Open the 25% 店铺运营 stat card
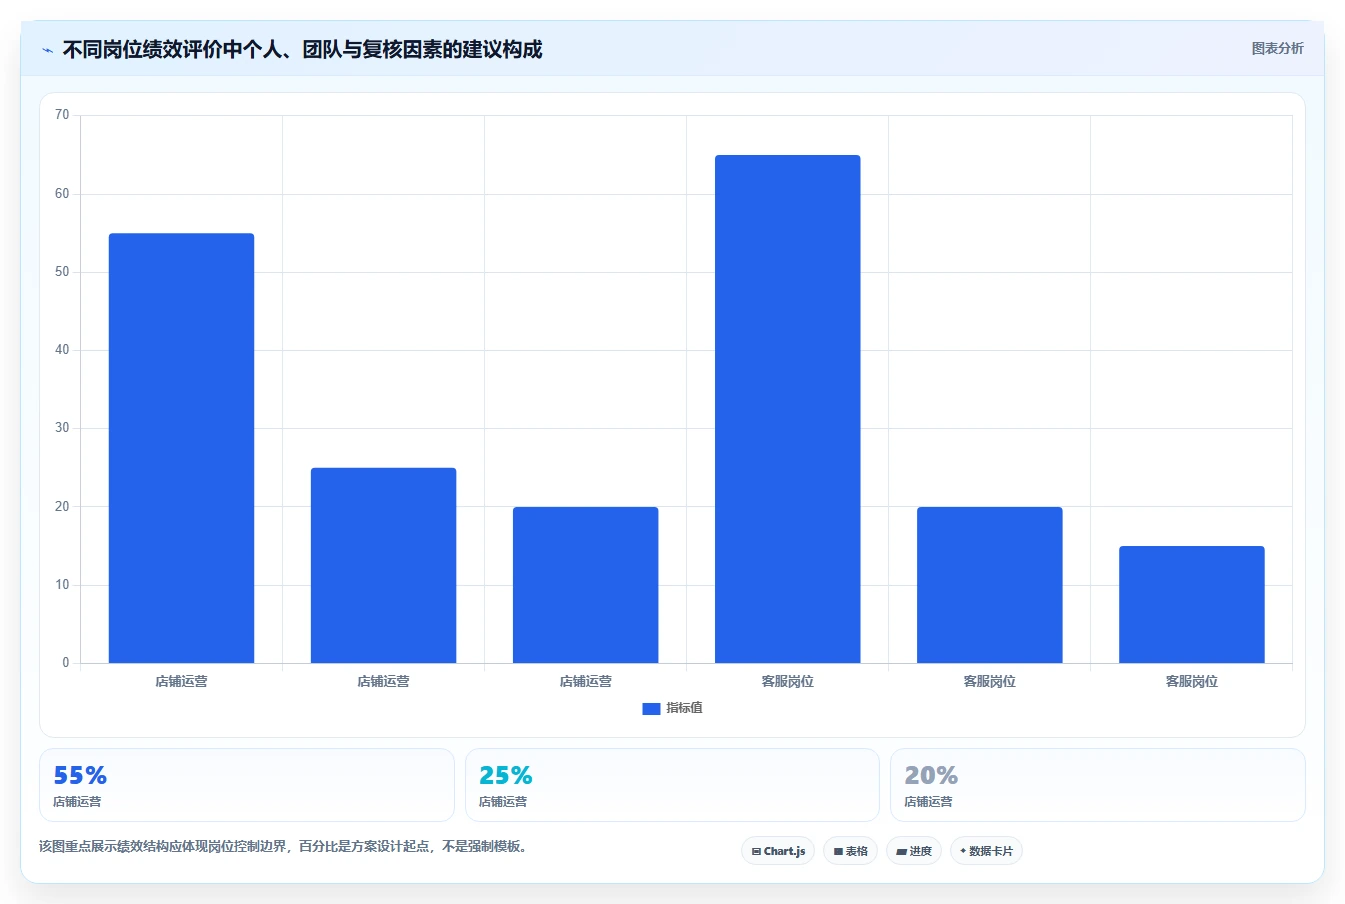1345x904 pixels. point(672,785)
